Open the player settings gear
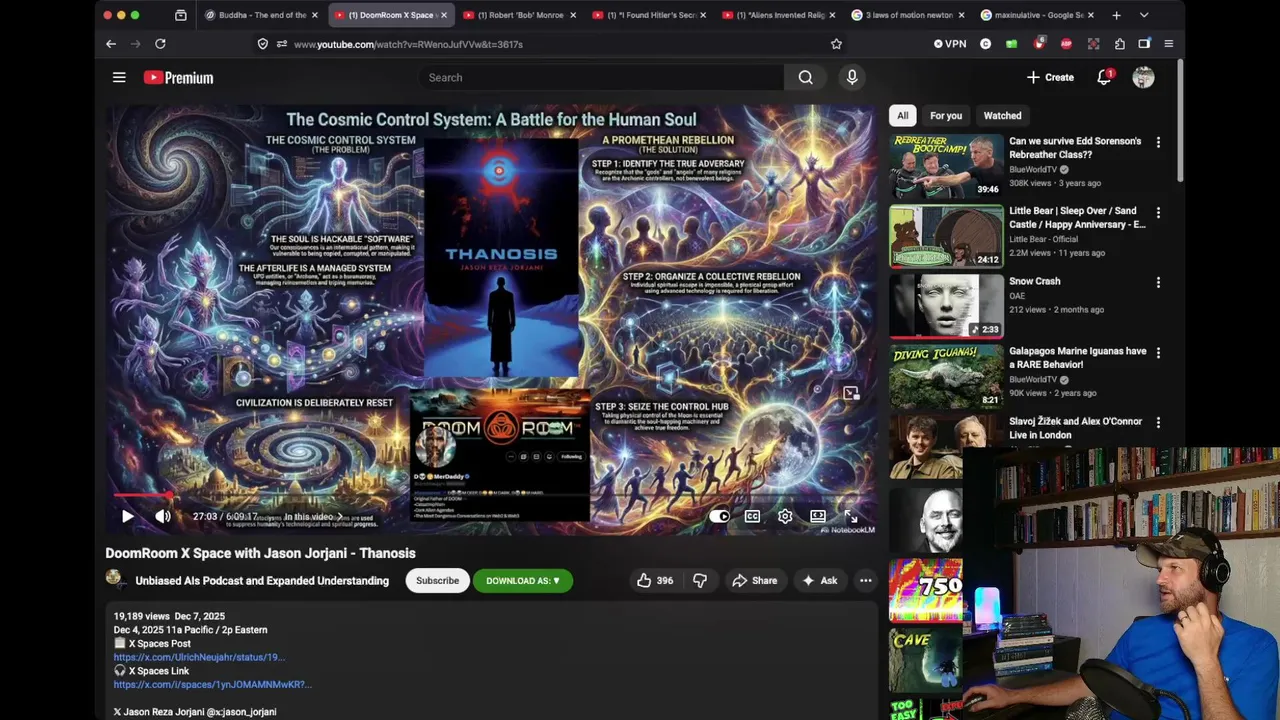Viewport: 1280px width, 720px height. pos(785,517)
